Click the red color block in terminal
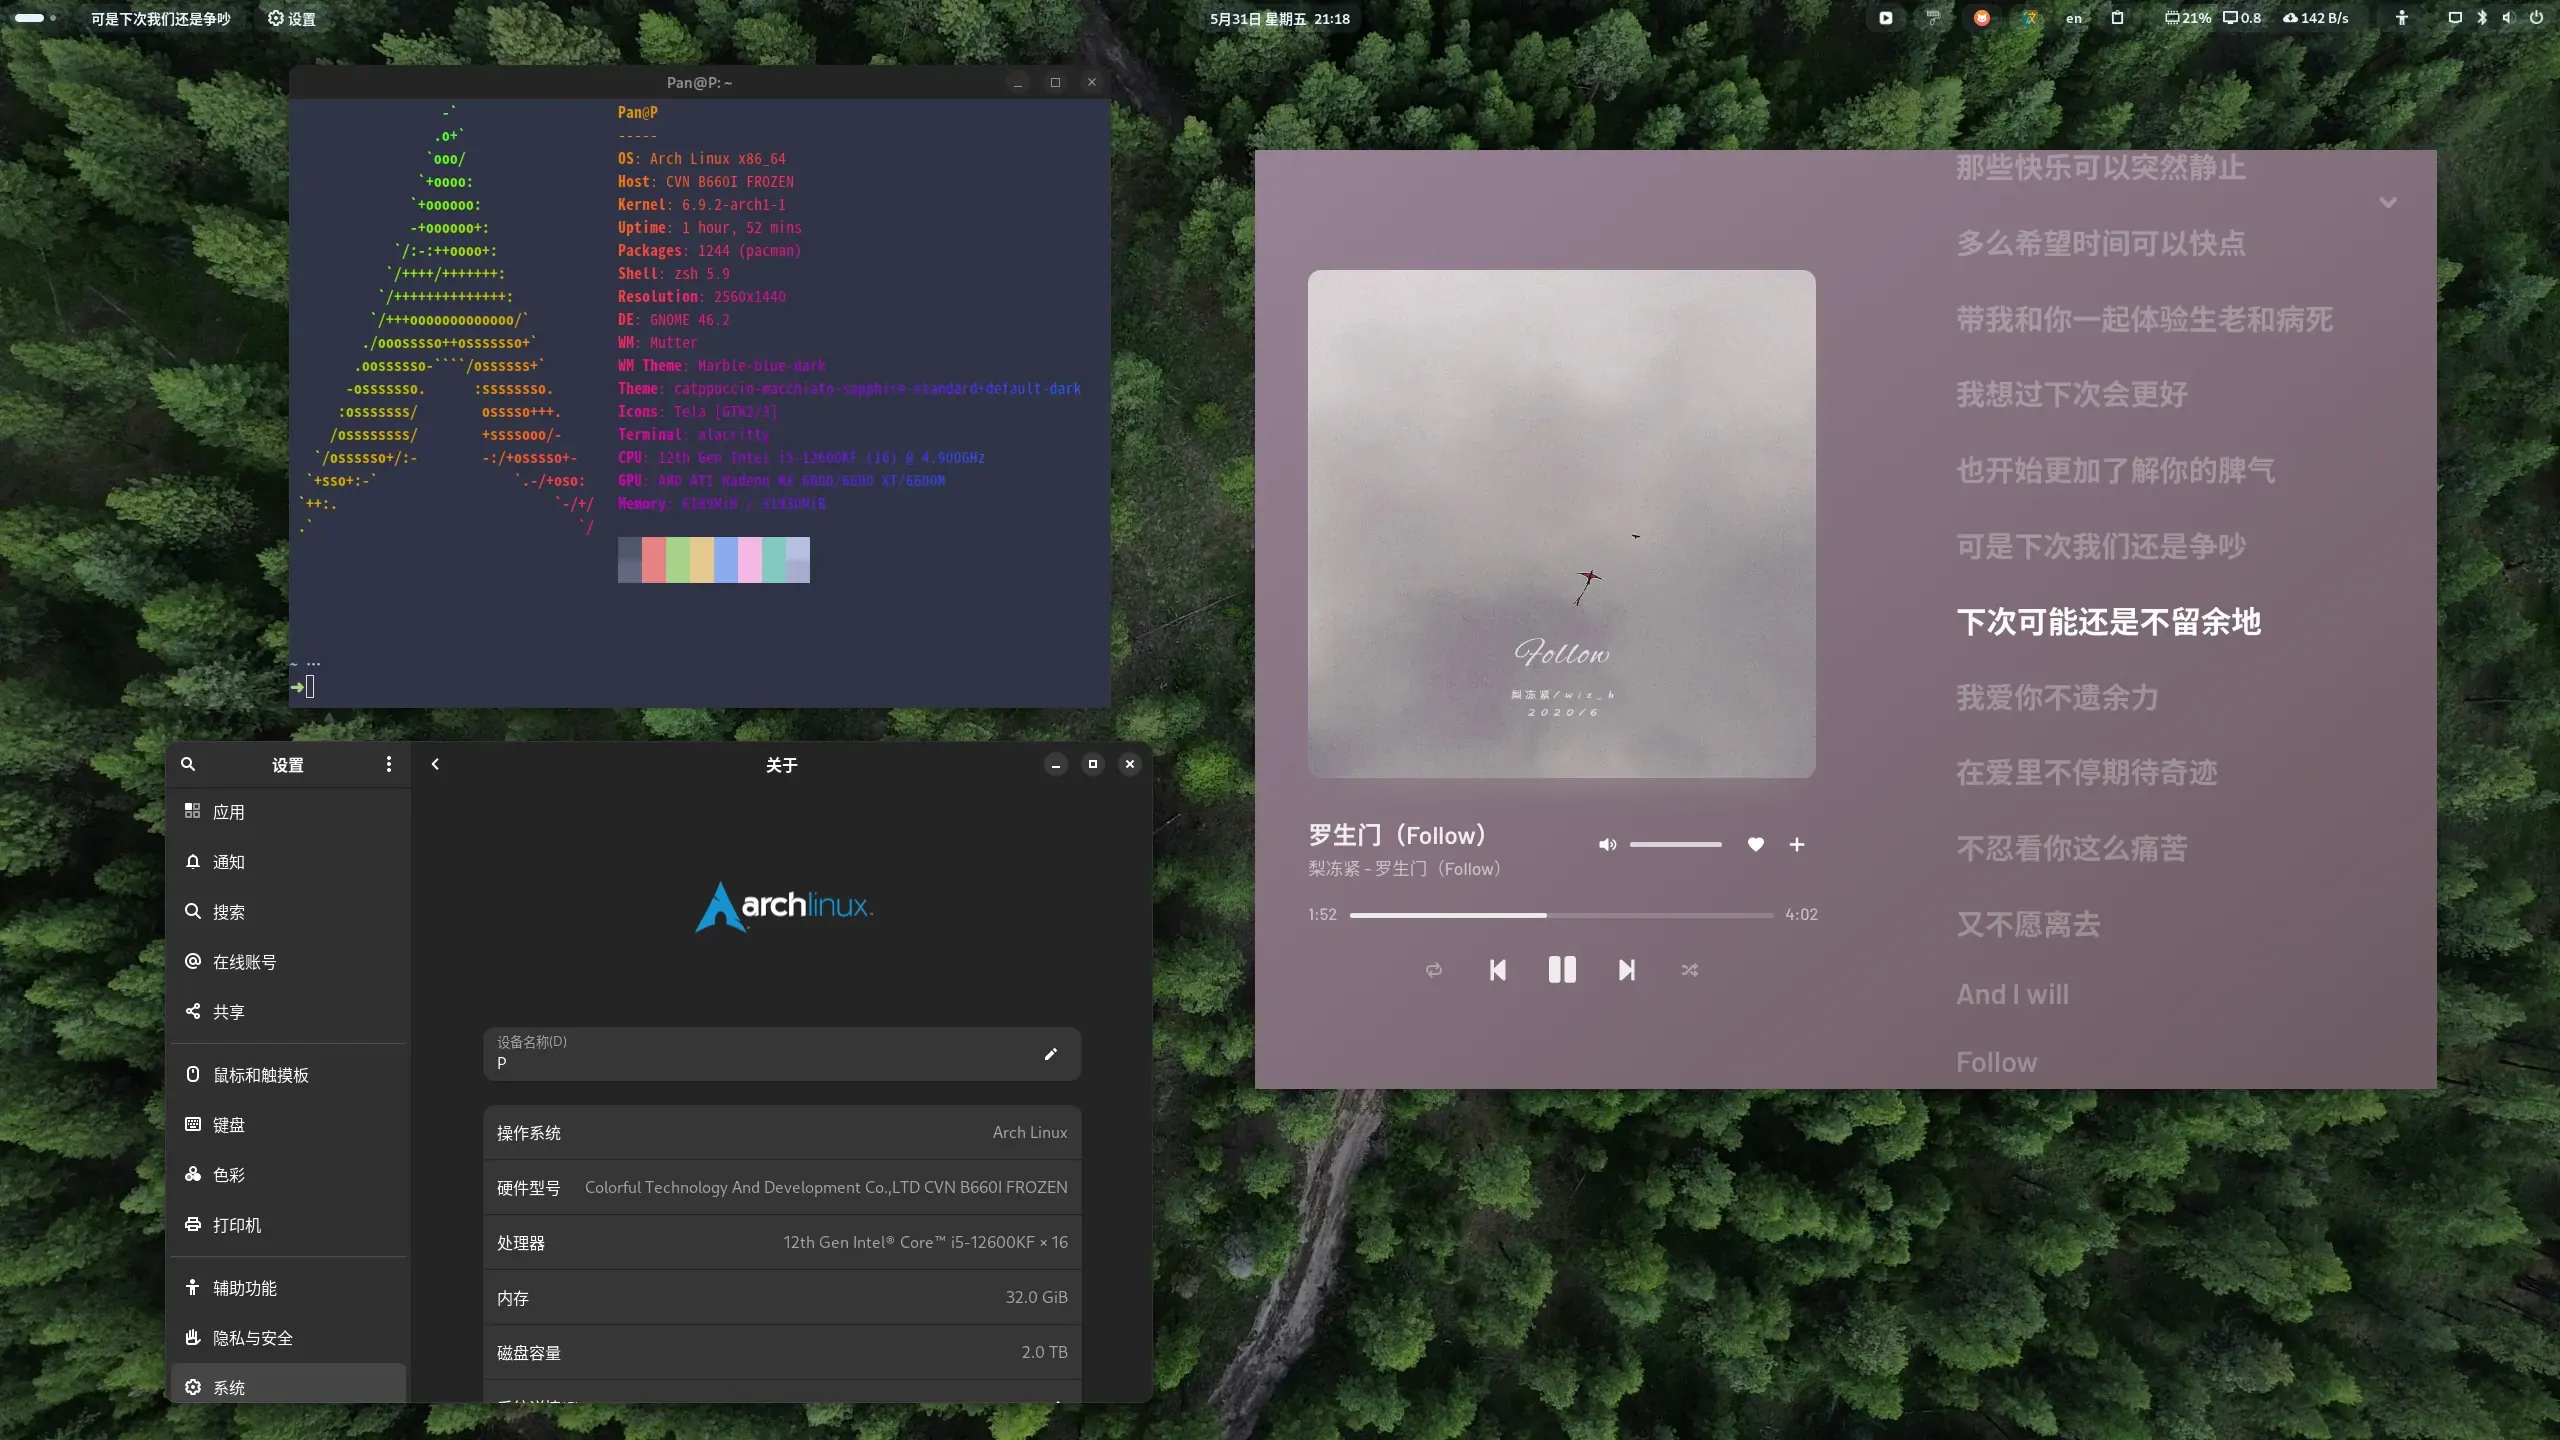Viewport: 2560px width, 1440px height. point(653,559)
